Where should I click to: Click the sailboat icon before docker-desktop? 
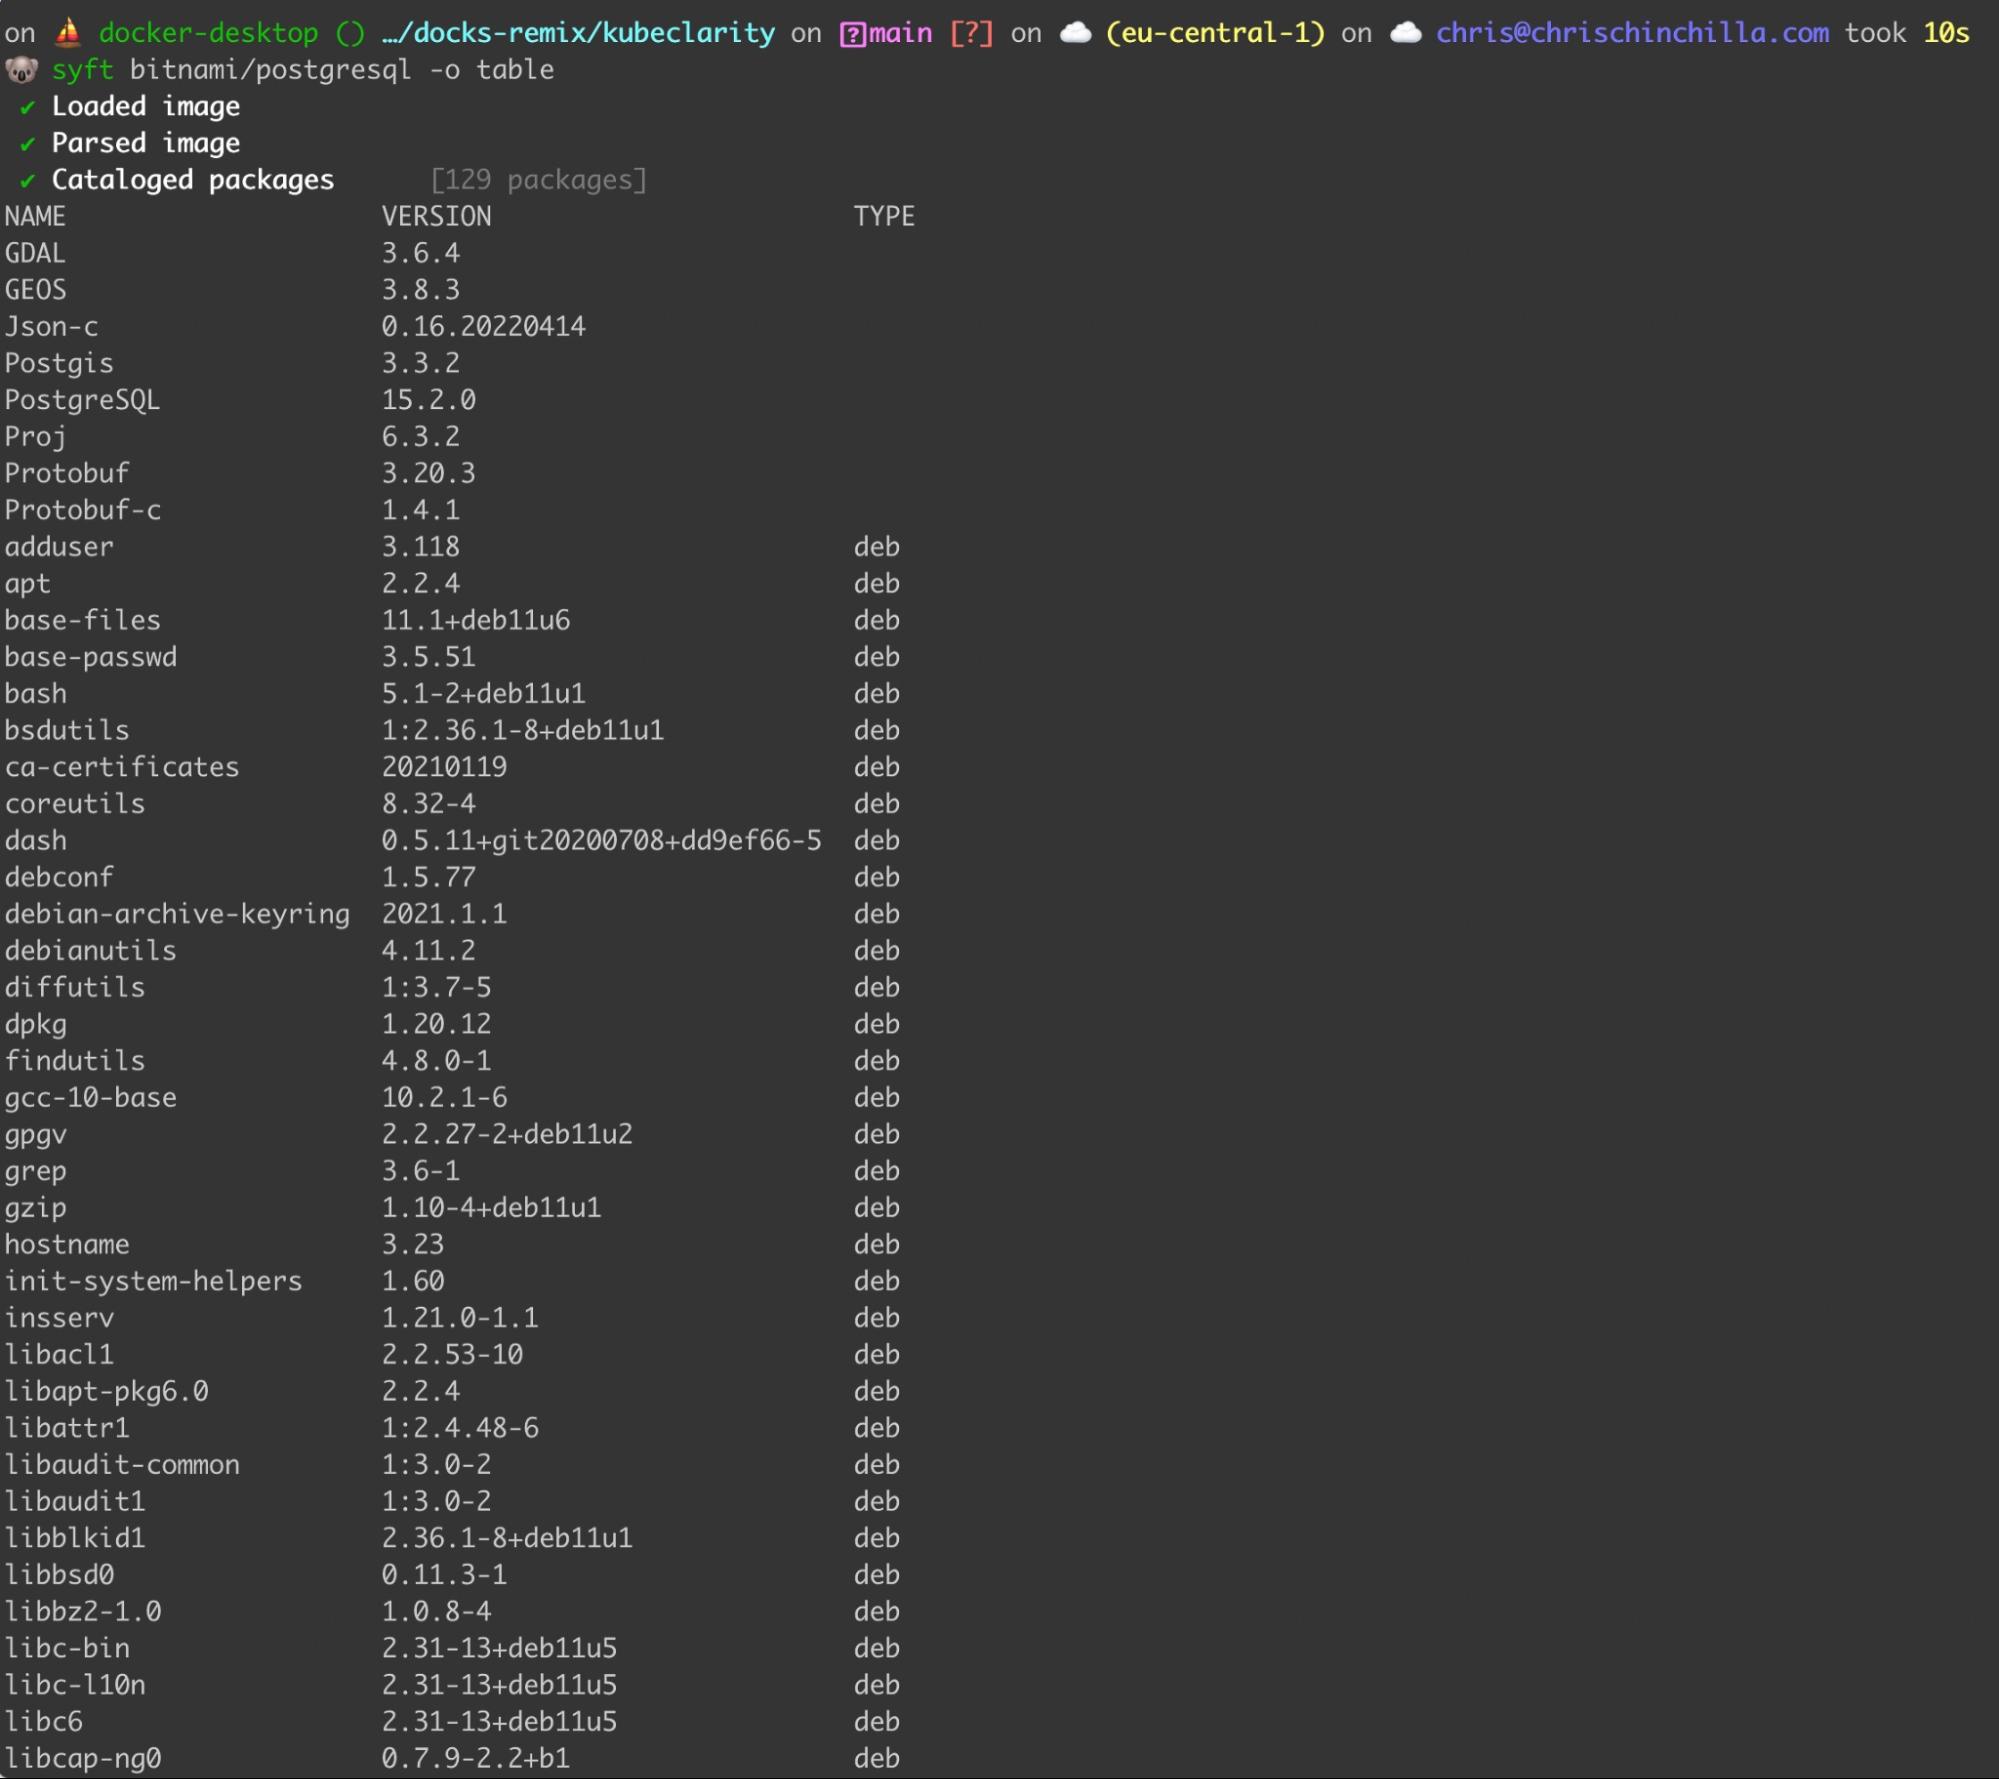pyautogui.click(x=68, y=33)
